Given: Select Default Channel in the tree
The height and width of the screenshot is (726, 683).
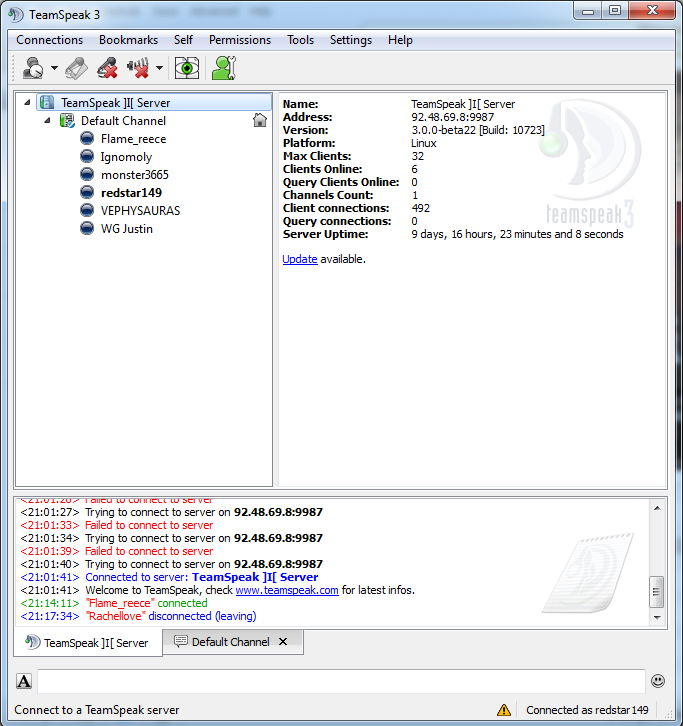Looking at the screenshot, I should point(123,121).
